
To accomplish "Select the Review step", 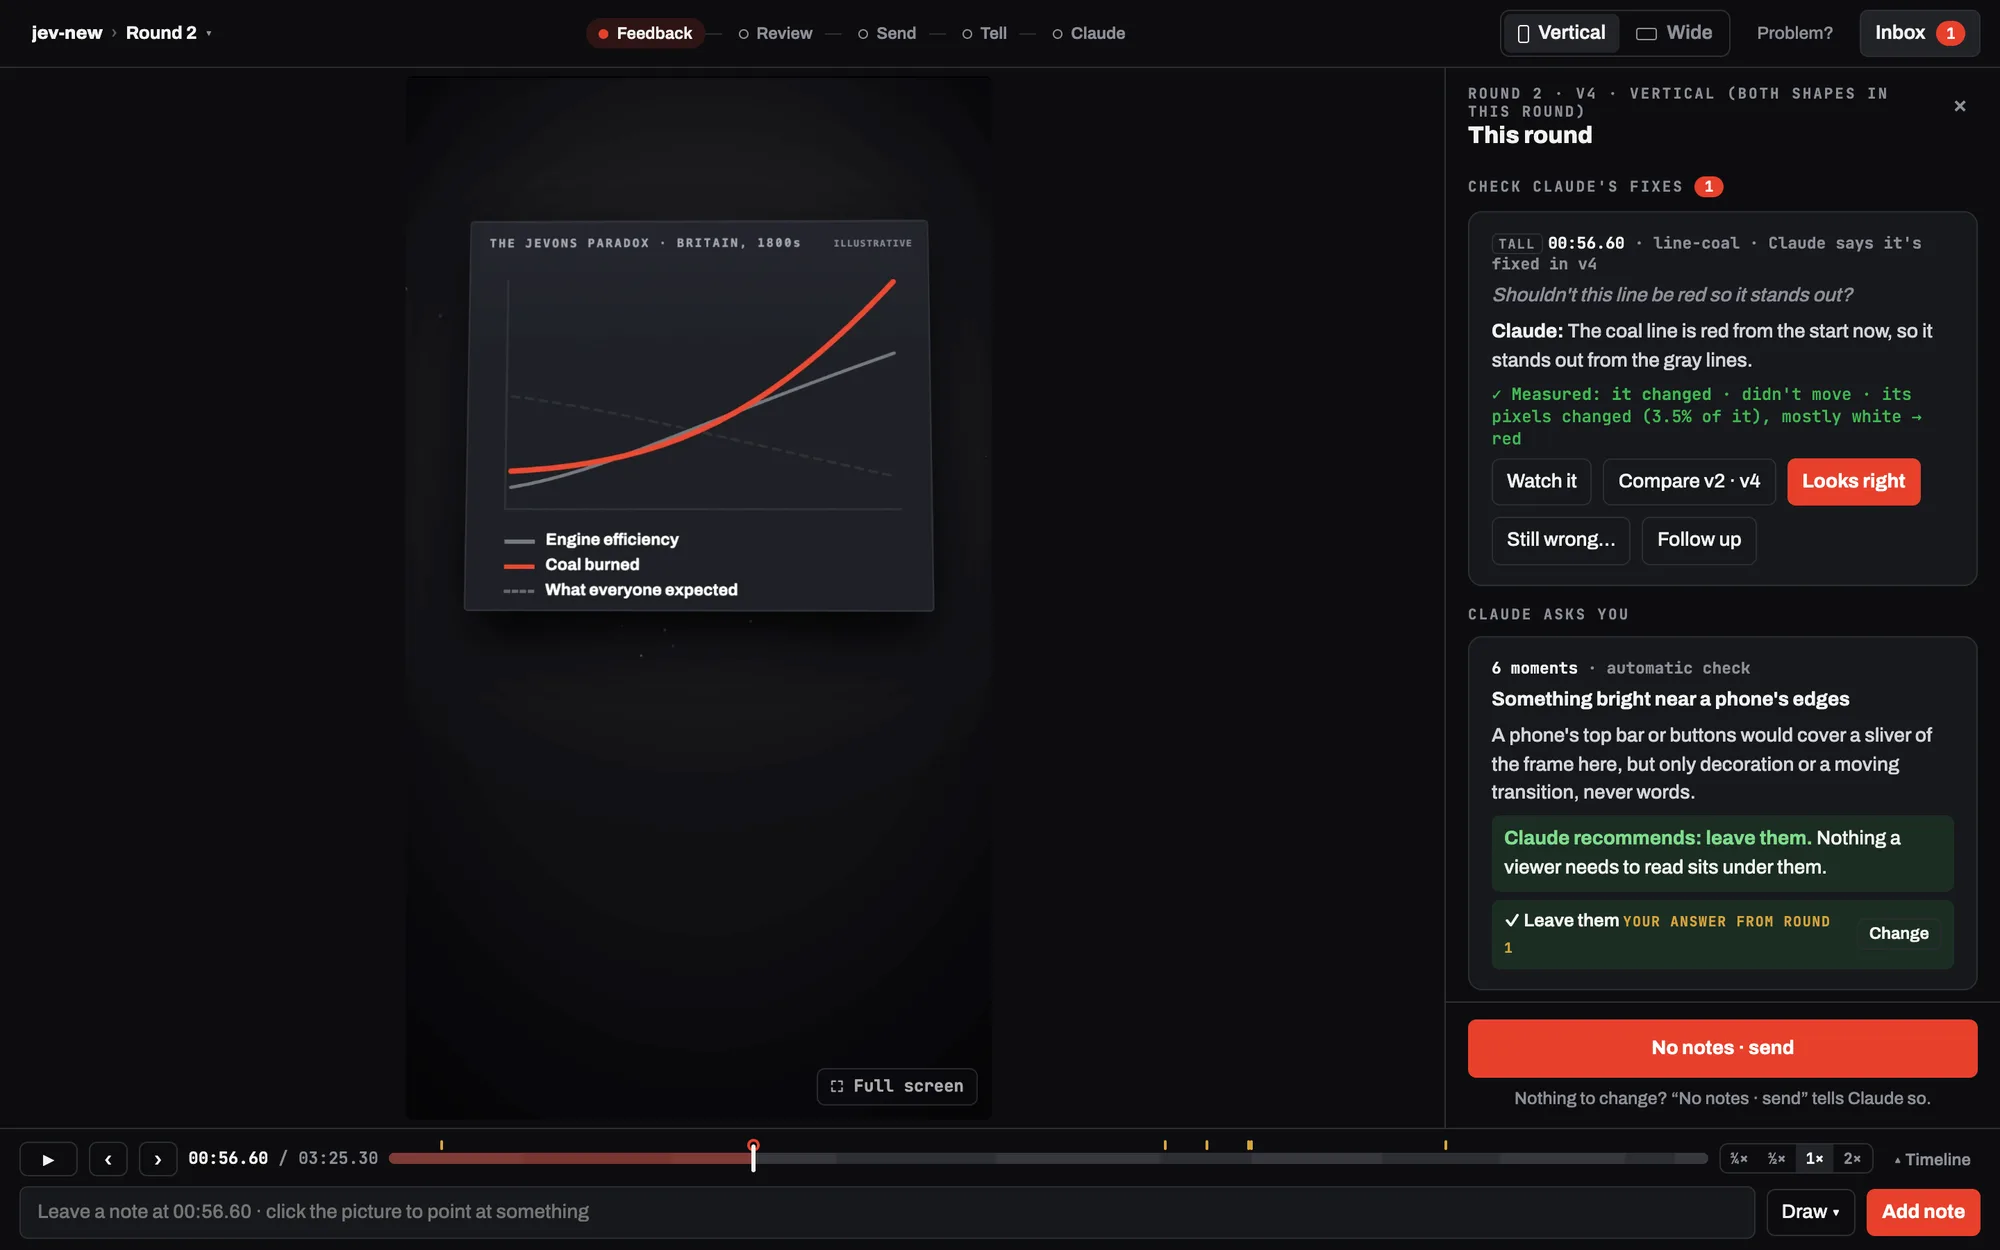I will pos(776,33).
